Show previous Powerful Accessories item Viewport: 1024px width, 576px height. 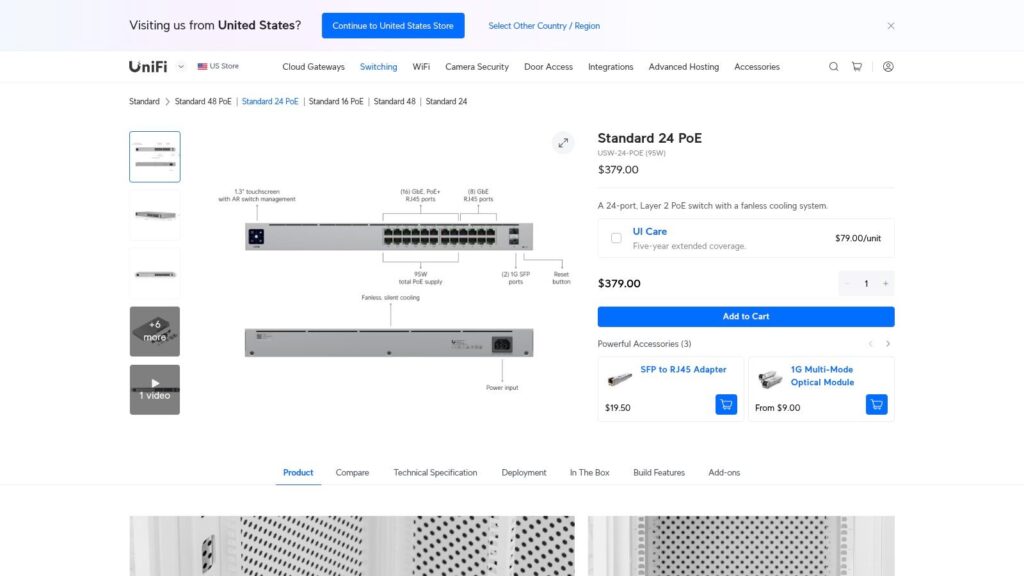pyautogui.click(x=870, y=344)
